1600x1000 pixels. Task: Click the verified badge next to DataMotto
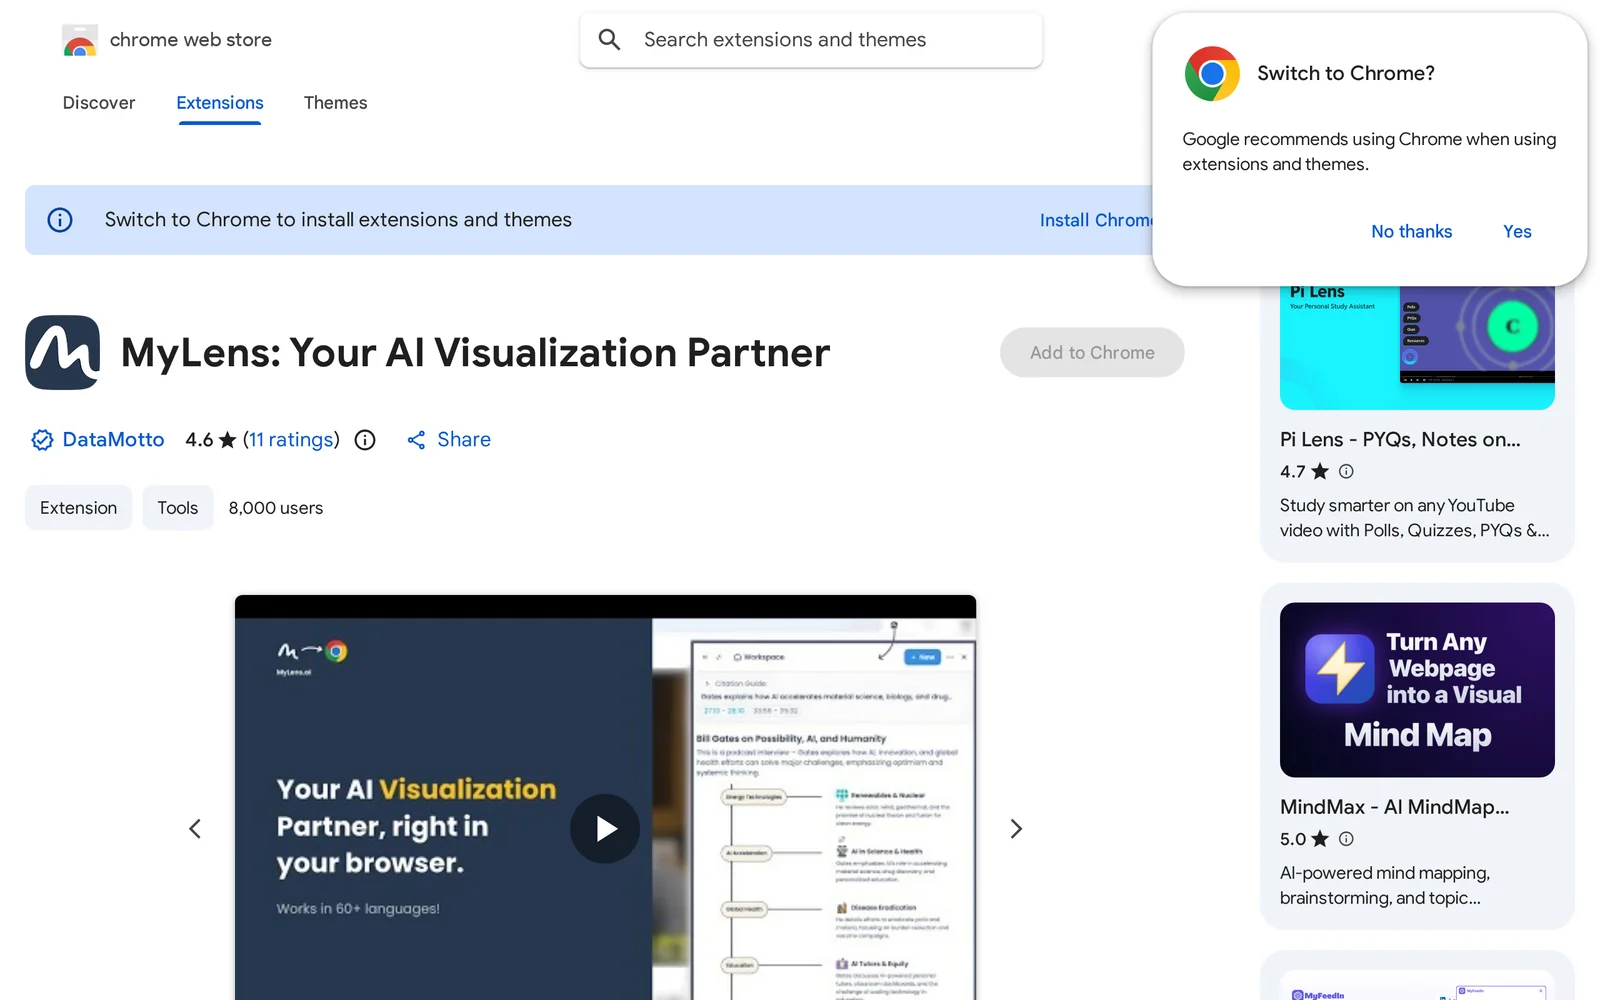42,440
